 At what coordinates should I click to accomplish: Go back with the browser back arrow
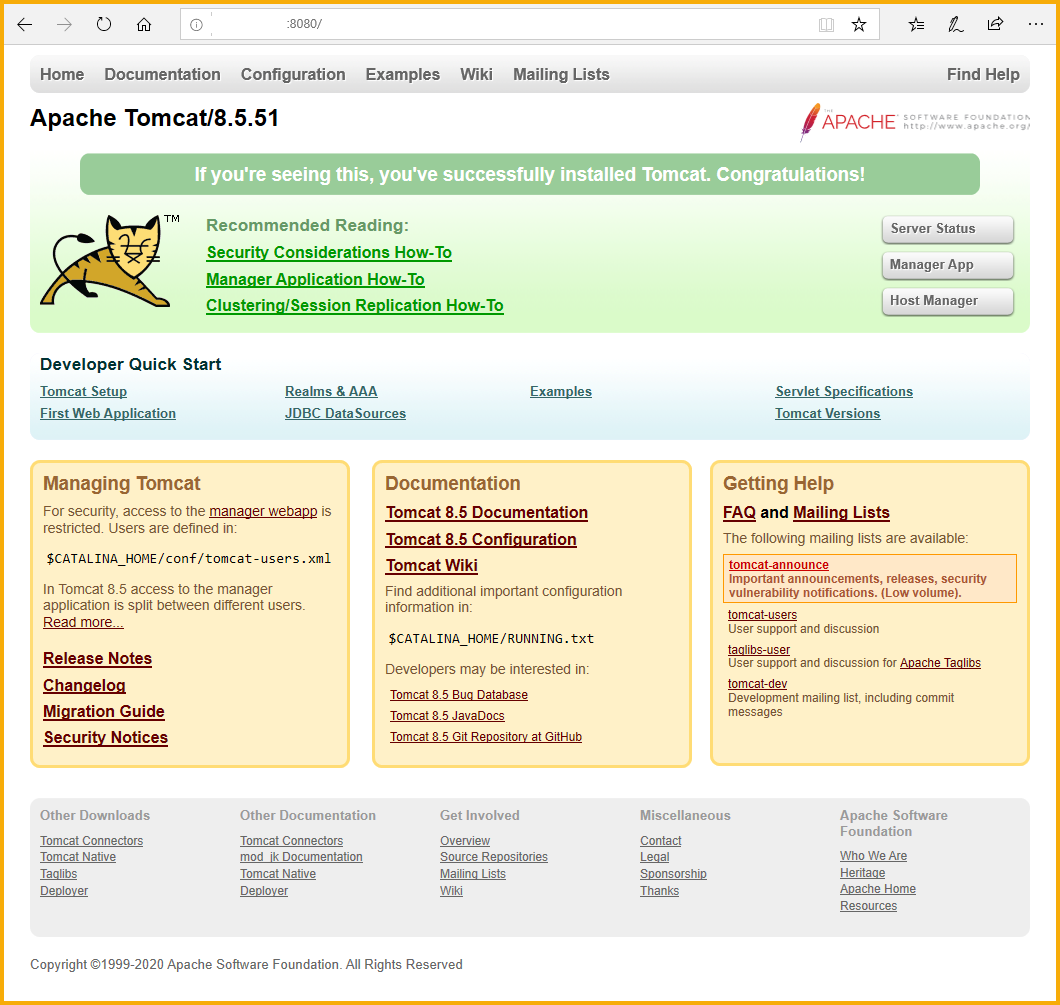point(24,25)
